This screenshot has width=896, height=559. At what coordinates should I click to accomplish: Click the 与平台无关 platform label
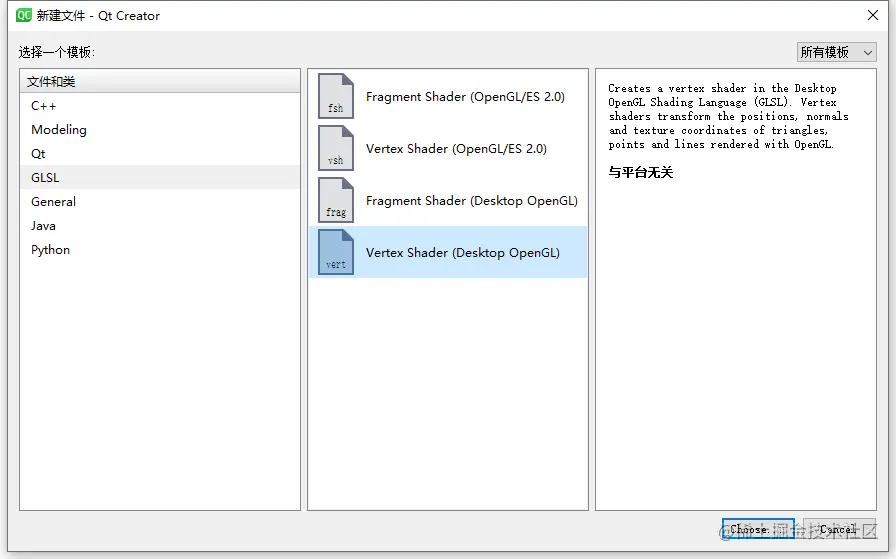(641, 172)
